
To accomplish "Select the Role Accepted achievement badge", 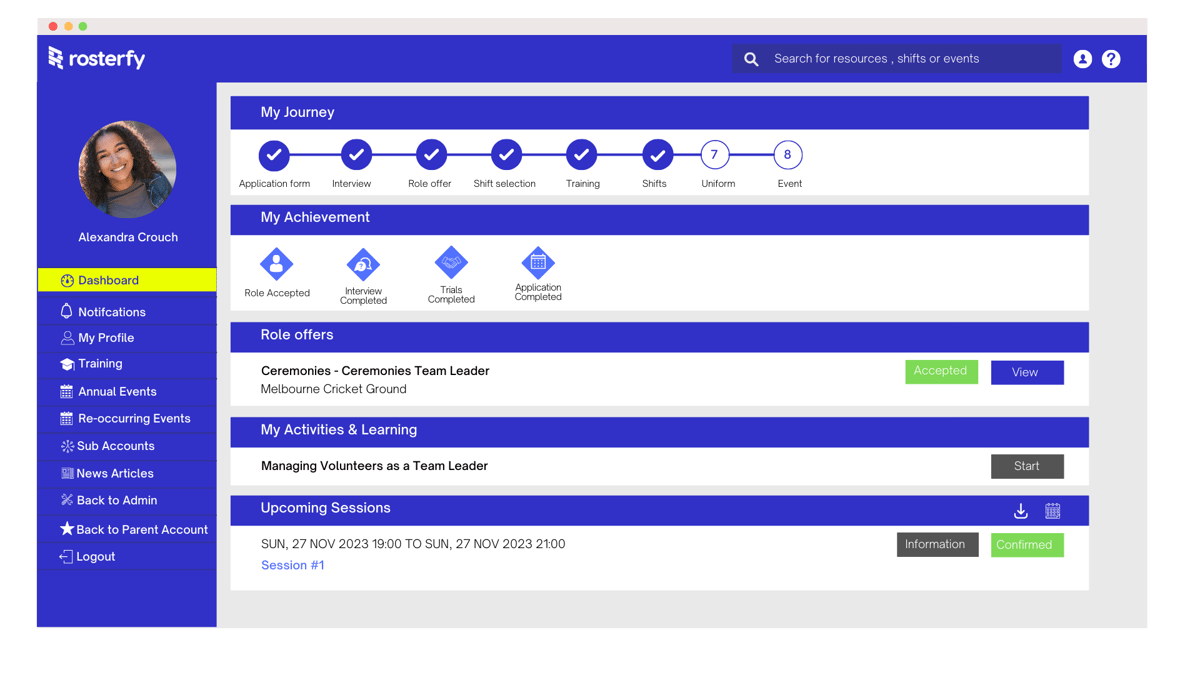I will [277, 263].
